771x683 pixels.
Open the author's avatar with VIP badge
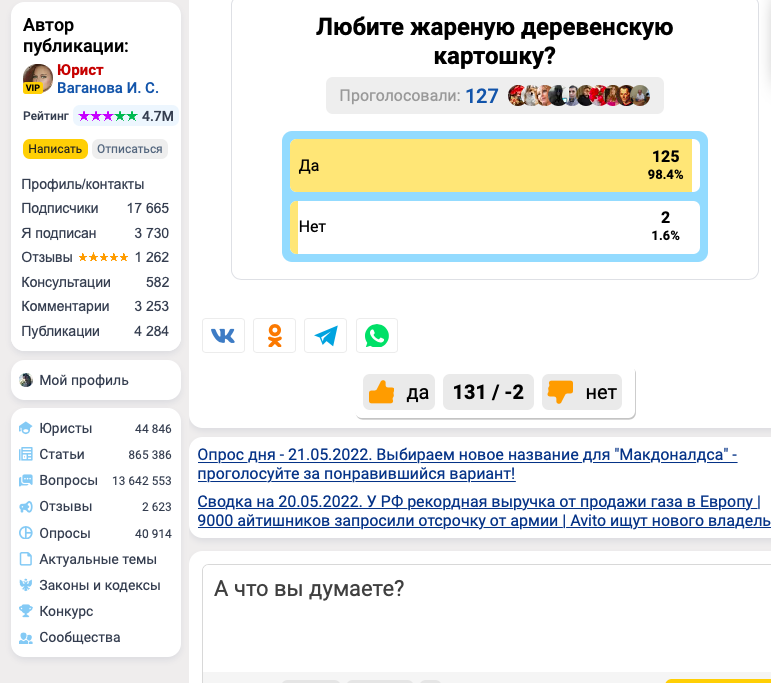[38, 80]
